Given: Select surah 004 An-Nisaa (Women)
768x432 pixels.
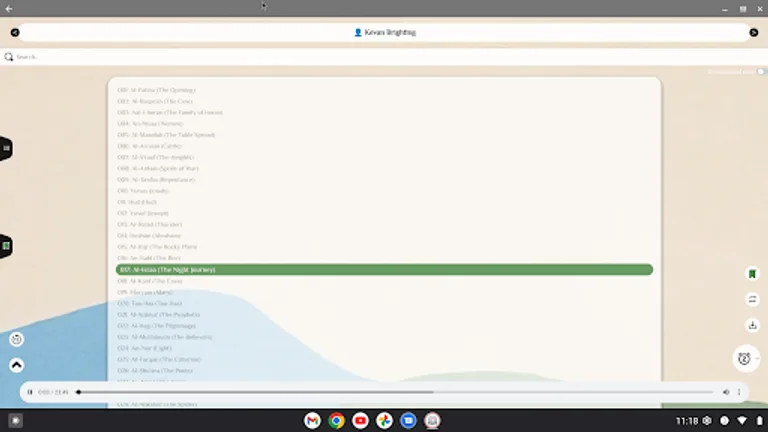Looking at the screenshot, I should (150, 124).
